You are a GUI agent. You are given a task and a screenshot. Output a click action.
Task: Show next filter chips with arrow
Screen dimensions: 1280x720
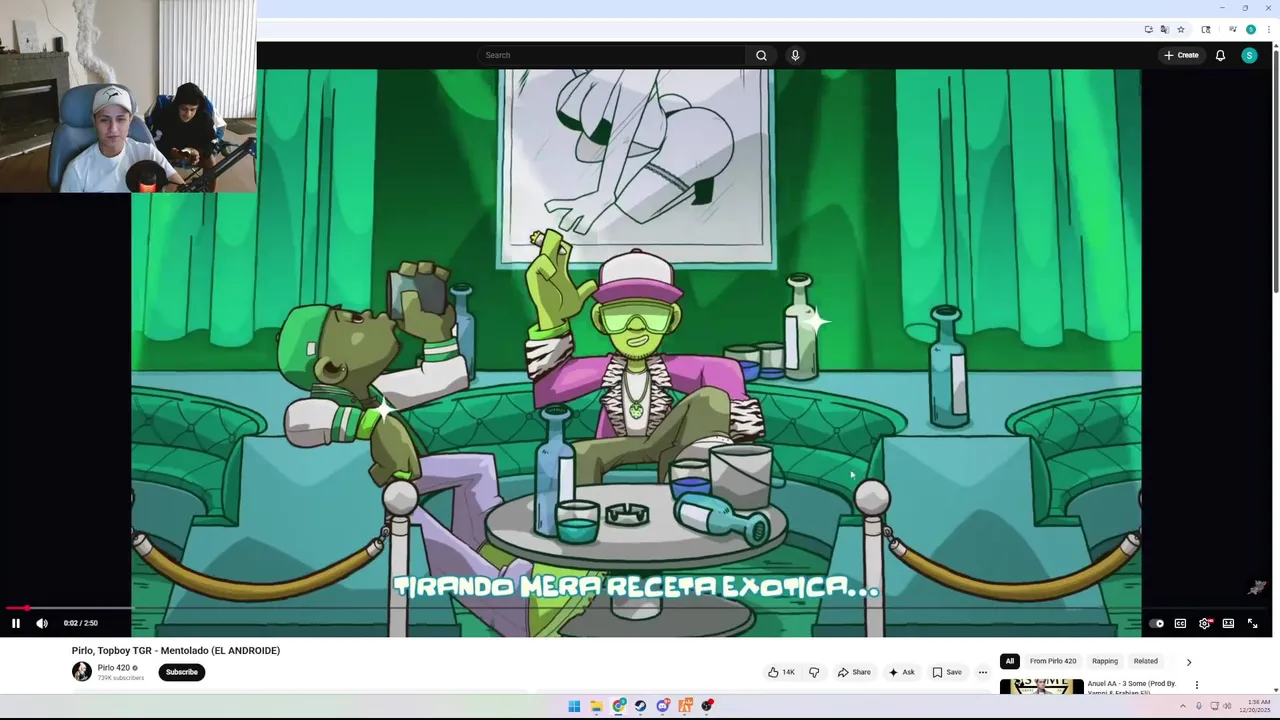pyautogui.click(x=1189, y=662)
